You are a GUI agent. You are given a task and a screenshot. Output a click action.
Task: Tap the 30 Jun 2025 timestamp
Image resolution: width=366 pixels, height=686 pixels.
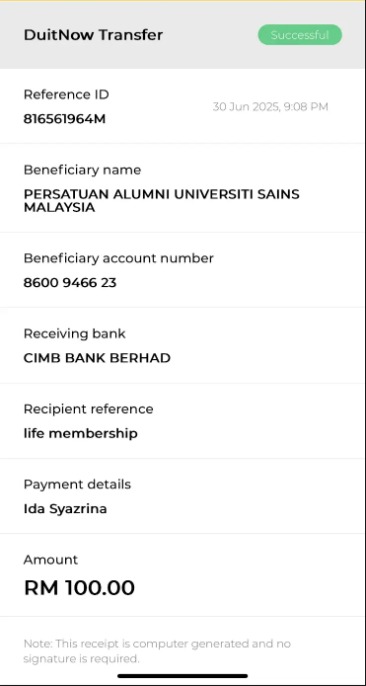coord(270,107)
